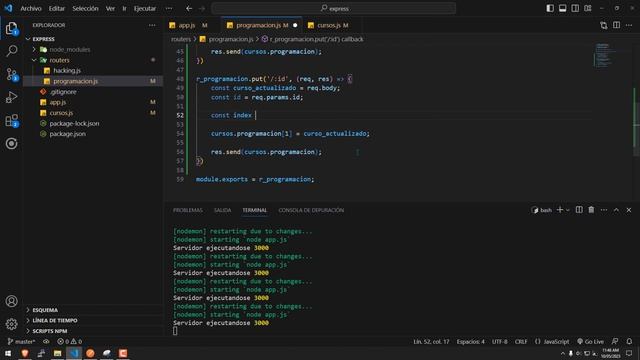Open editor more actions menu
Image resolution: width=640 pixels, height=360 pixels.
coord(629,25)
